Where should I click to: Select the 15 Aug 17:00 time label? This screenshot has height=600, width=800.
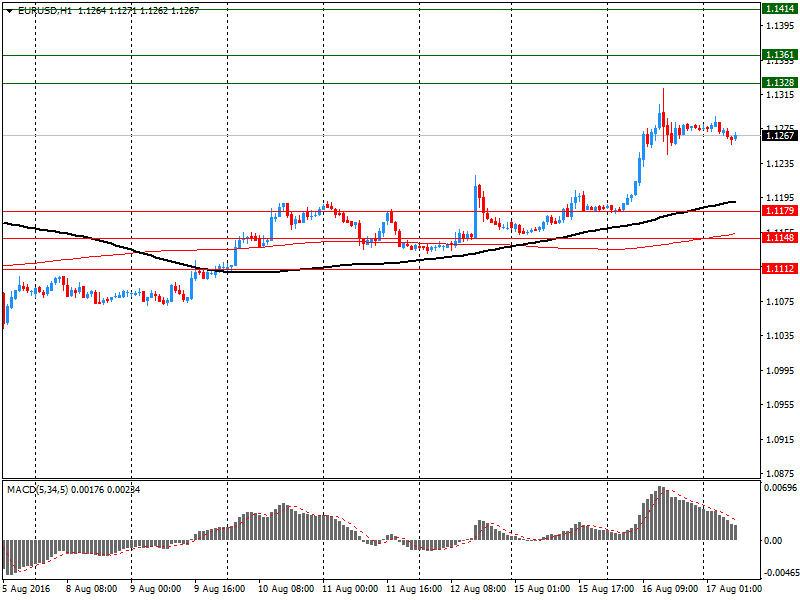[606, 589]
